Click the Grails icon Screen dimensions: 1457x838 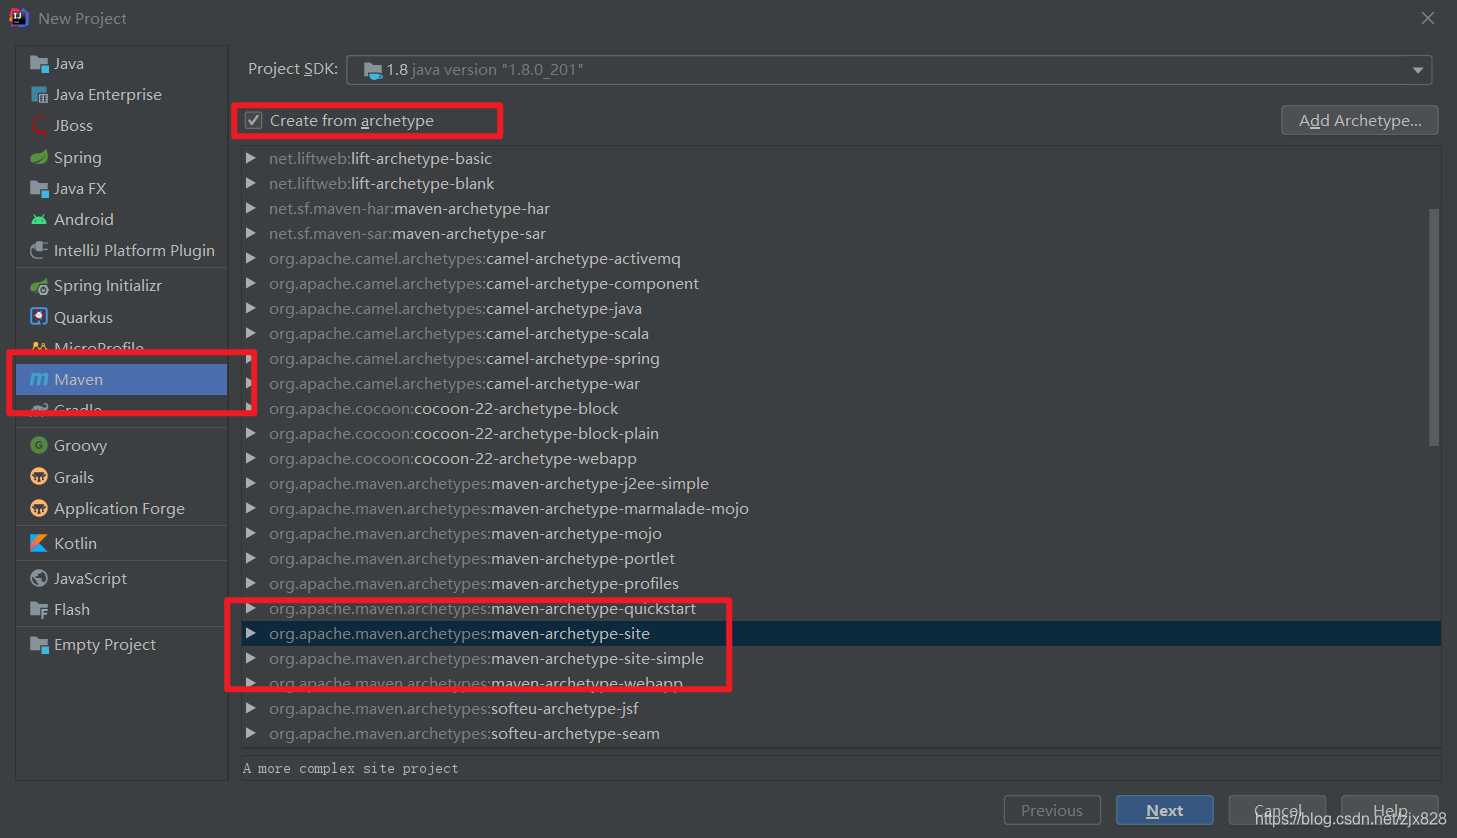[39, 478]
